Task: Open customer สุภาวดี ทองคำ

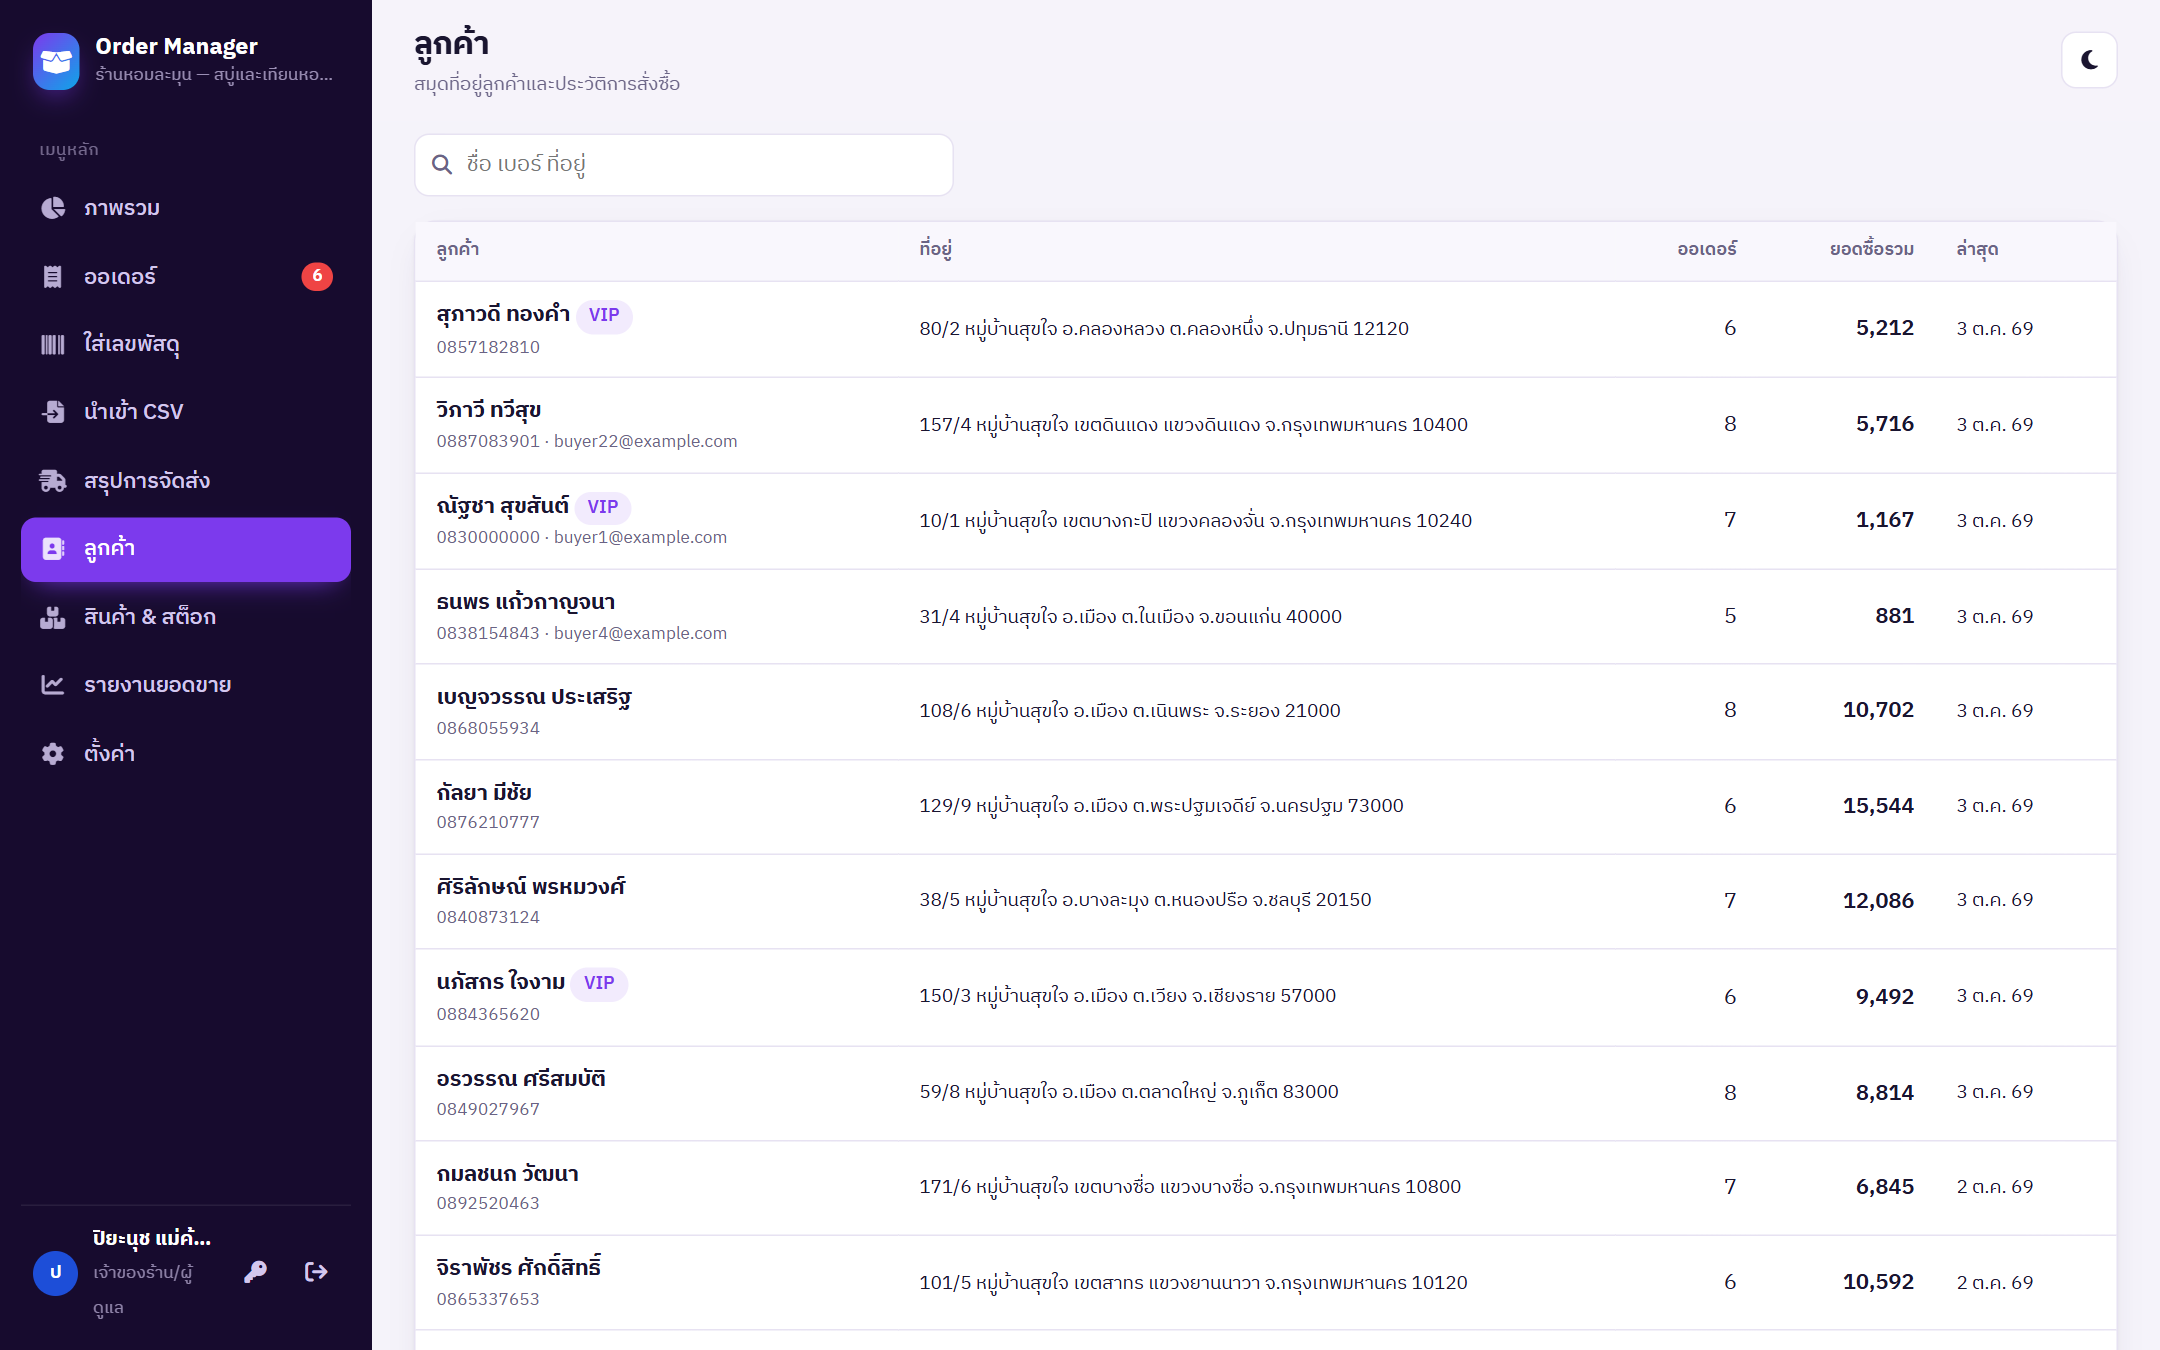Action: click(503, 314)
